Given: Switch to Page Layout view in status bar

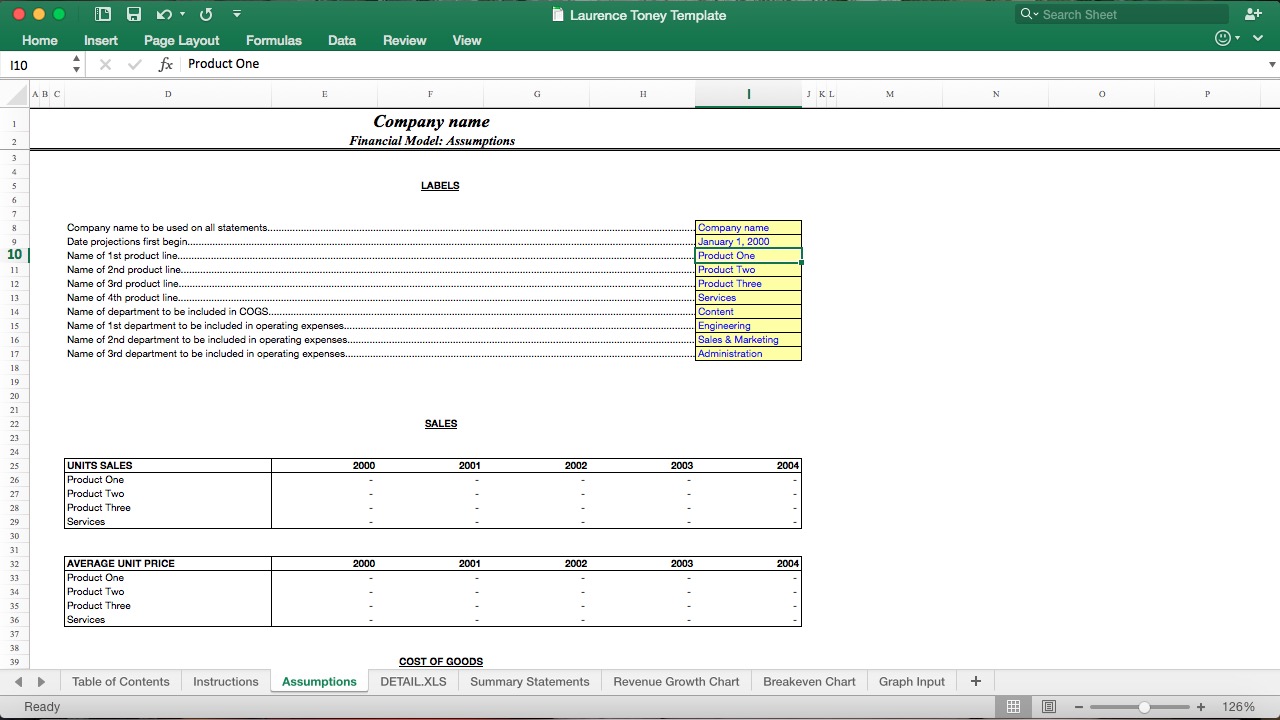Looking at the screenshot, I should pos(1049,706).
